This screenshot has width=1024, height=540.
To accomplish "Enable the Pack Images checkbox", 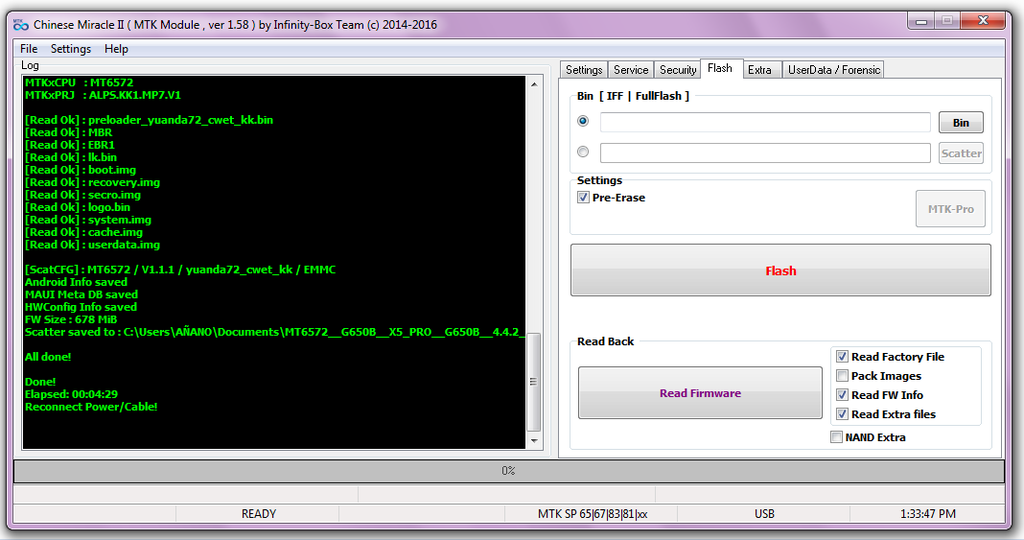I will tap(842, 376).
